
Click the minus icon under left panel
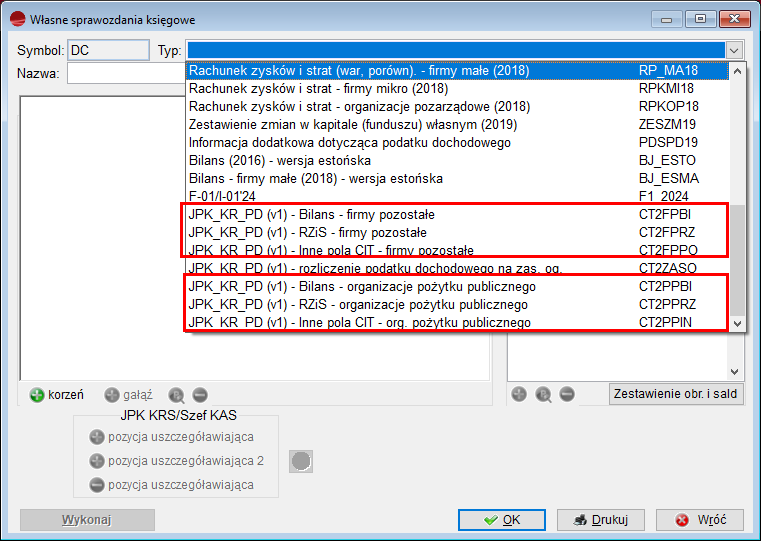[x=200, y=395]
